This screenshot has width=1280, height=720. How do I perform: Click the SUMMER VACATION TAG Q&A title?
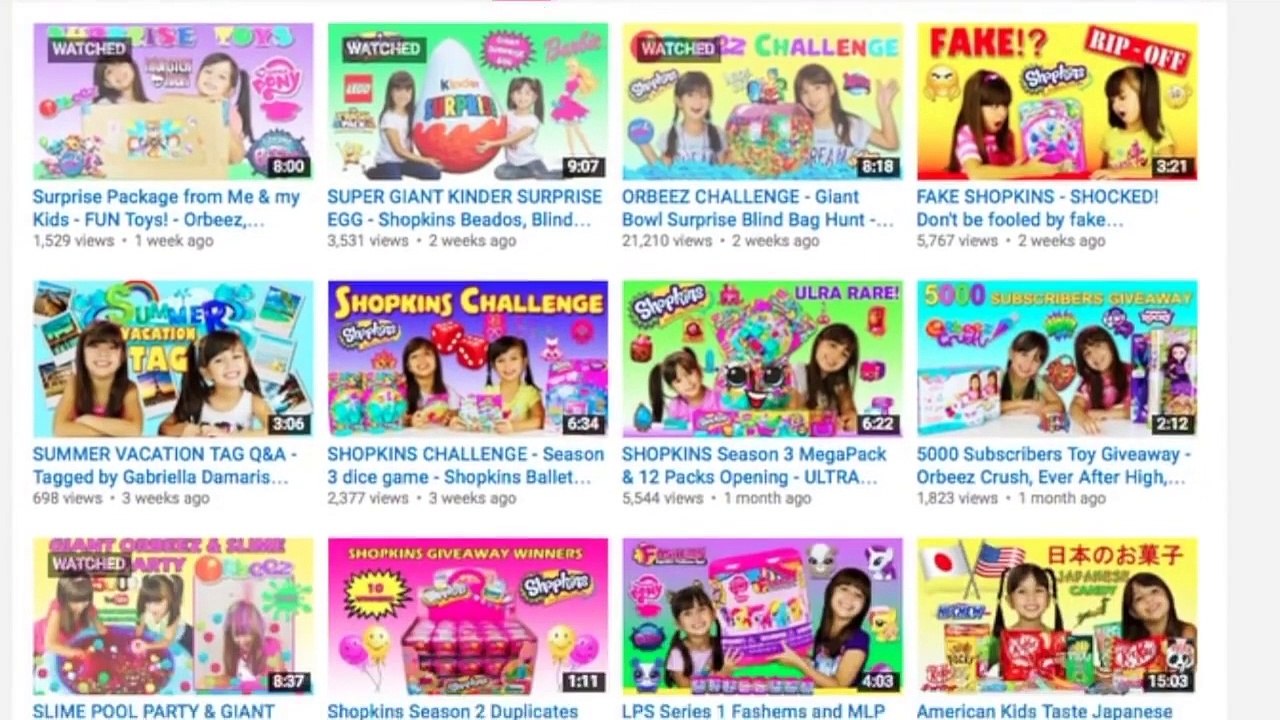point(165,466)
